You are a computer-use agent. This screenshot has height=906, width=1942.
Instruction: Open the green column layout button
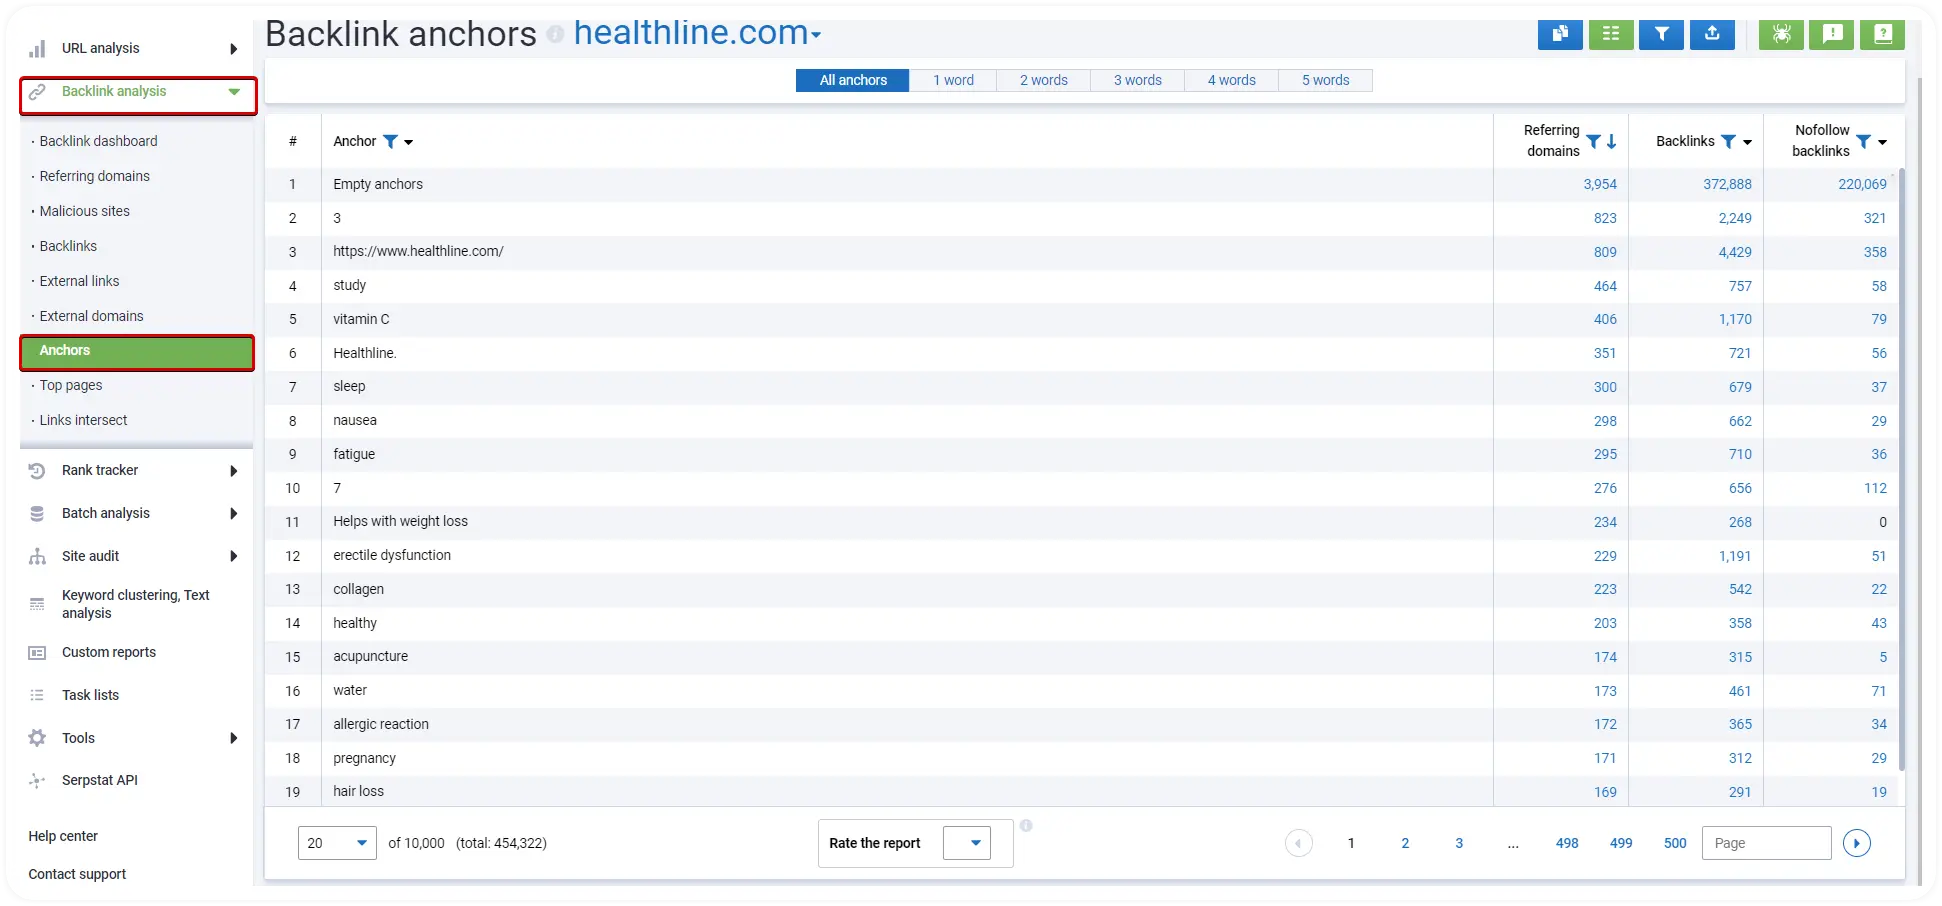click(1610, 34)
